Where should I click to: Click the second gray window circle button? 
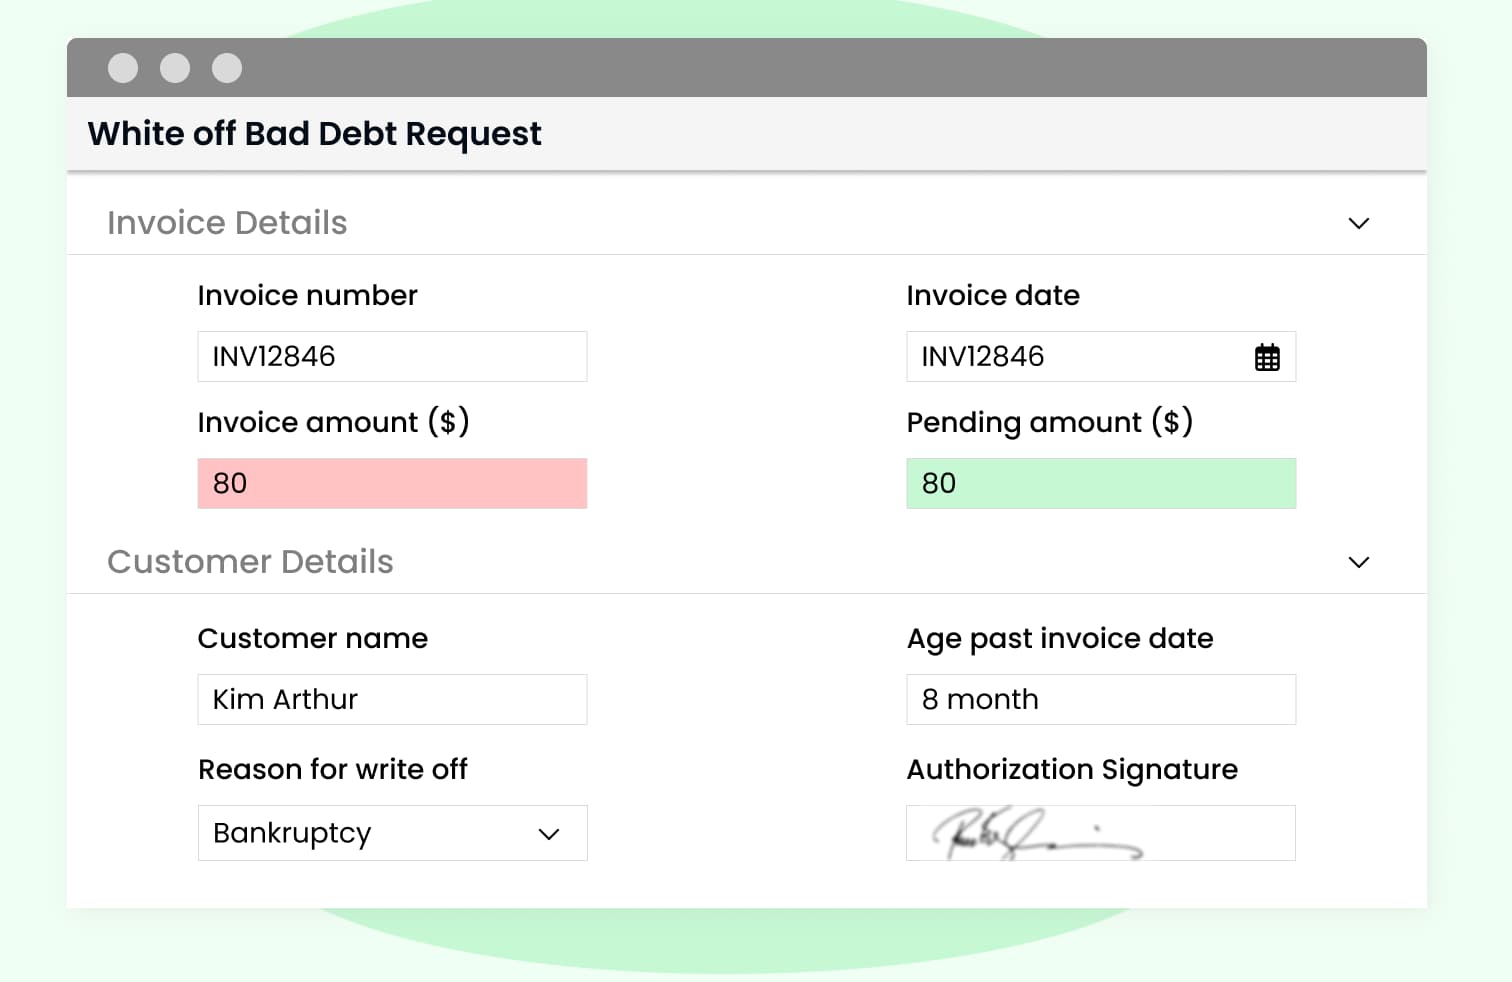click(175, 68)
